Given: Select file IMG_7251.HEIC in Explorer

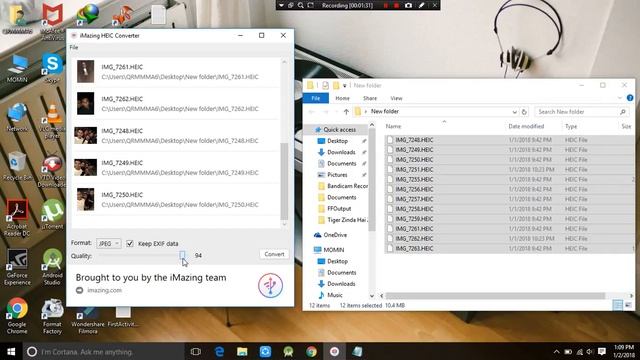Looking at the screenshot, I should 414,169.
